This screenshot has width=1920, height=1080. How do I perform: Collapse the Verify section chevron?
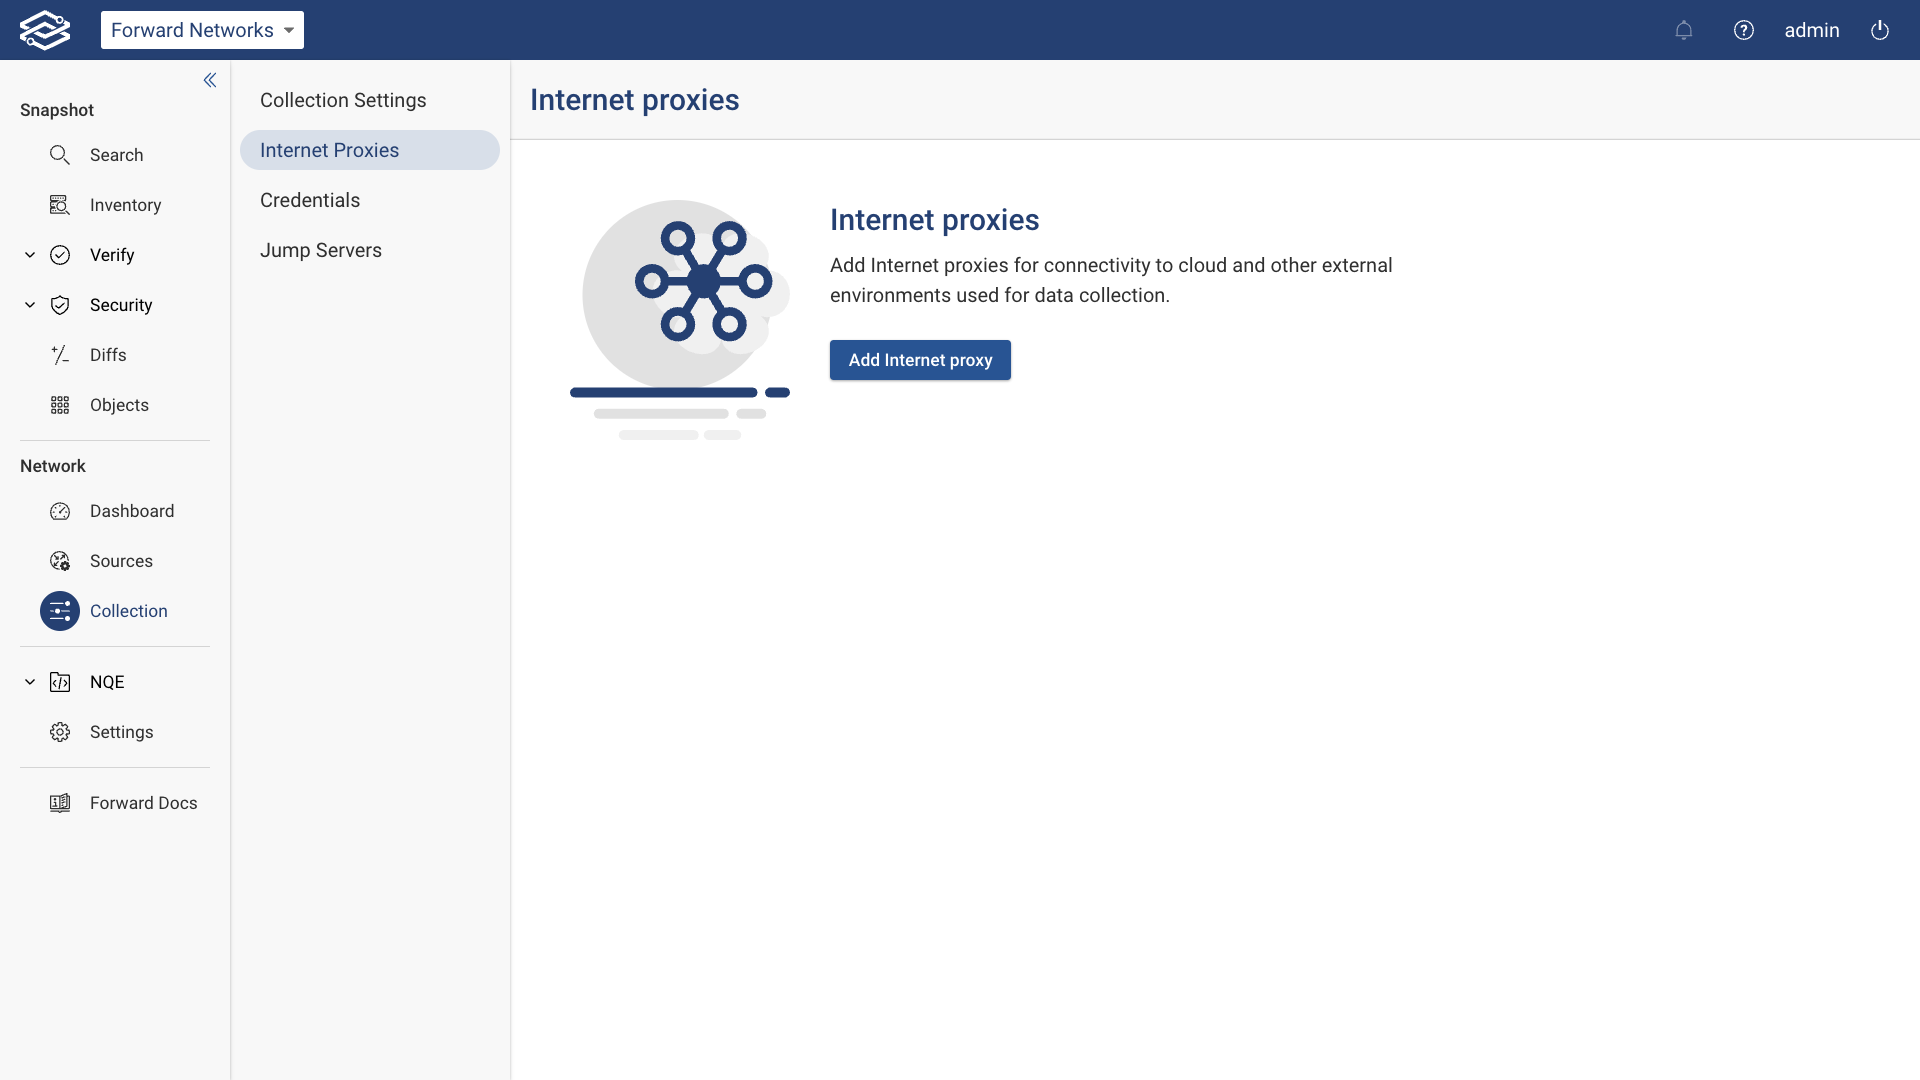tap(28, 255)
